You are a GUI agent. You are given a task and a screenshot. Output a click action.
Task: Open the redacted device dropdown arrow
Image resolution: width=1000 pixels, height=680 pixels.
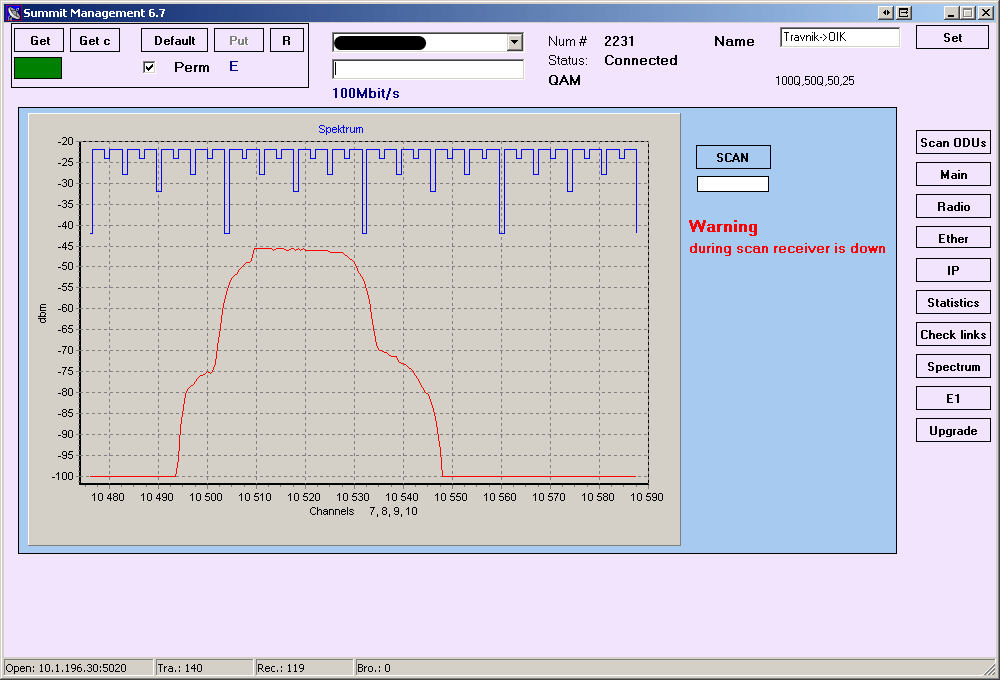(x=515, y=42)
